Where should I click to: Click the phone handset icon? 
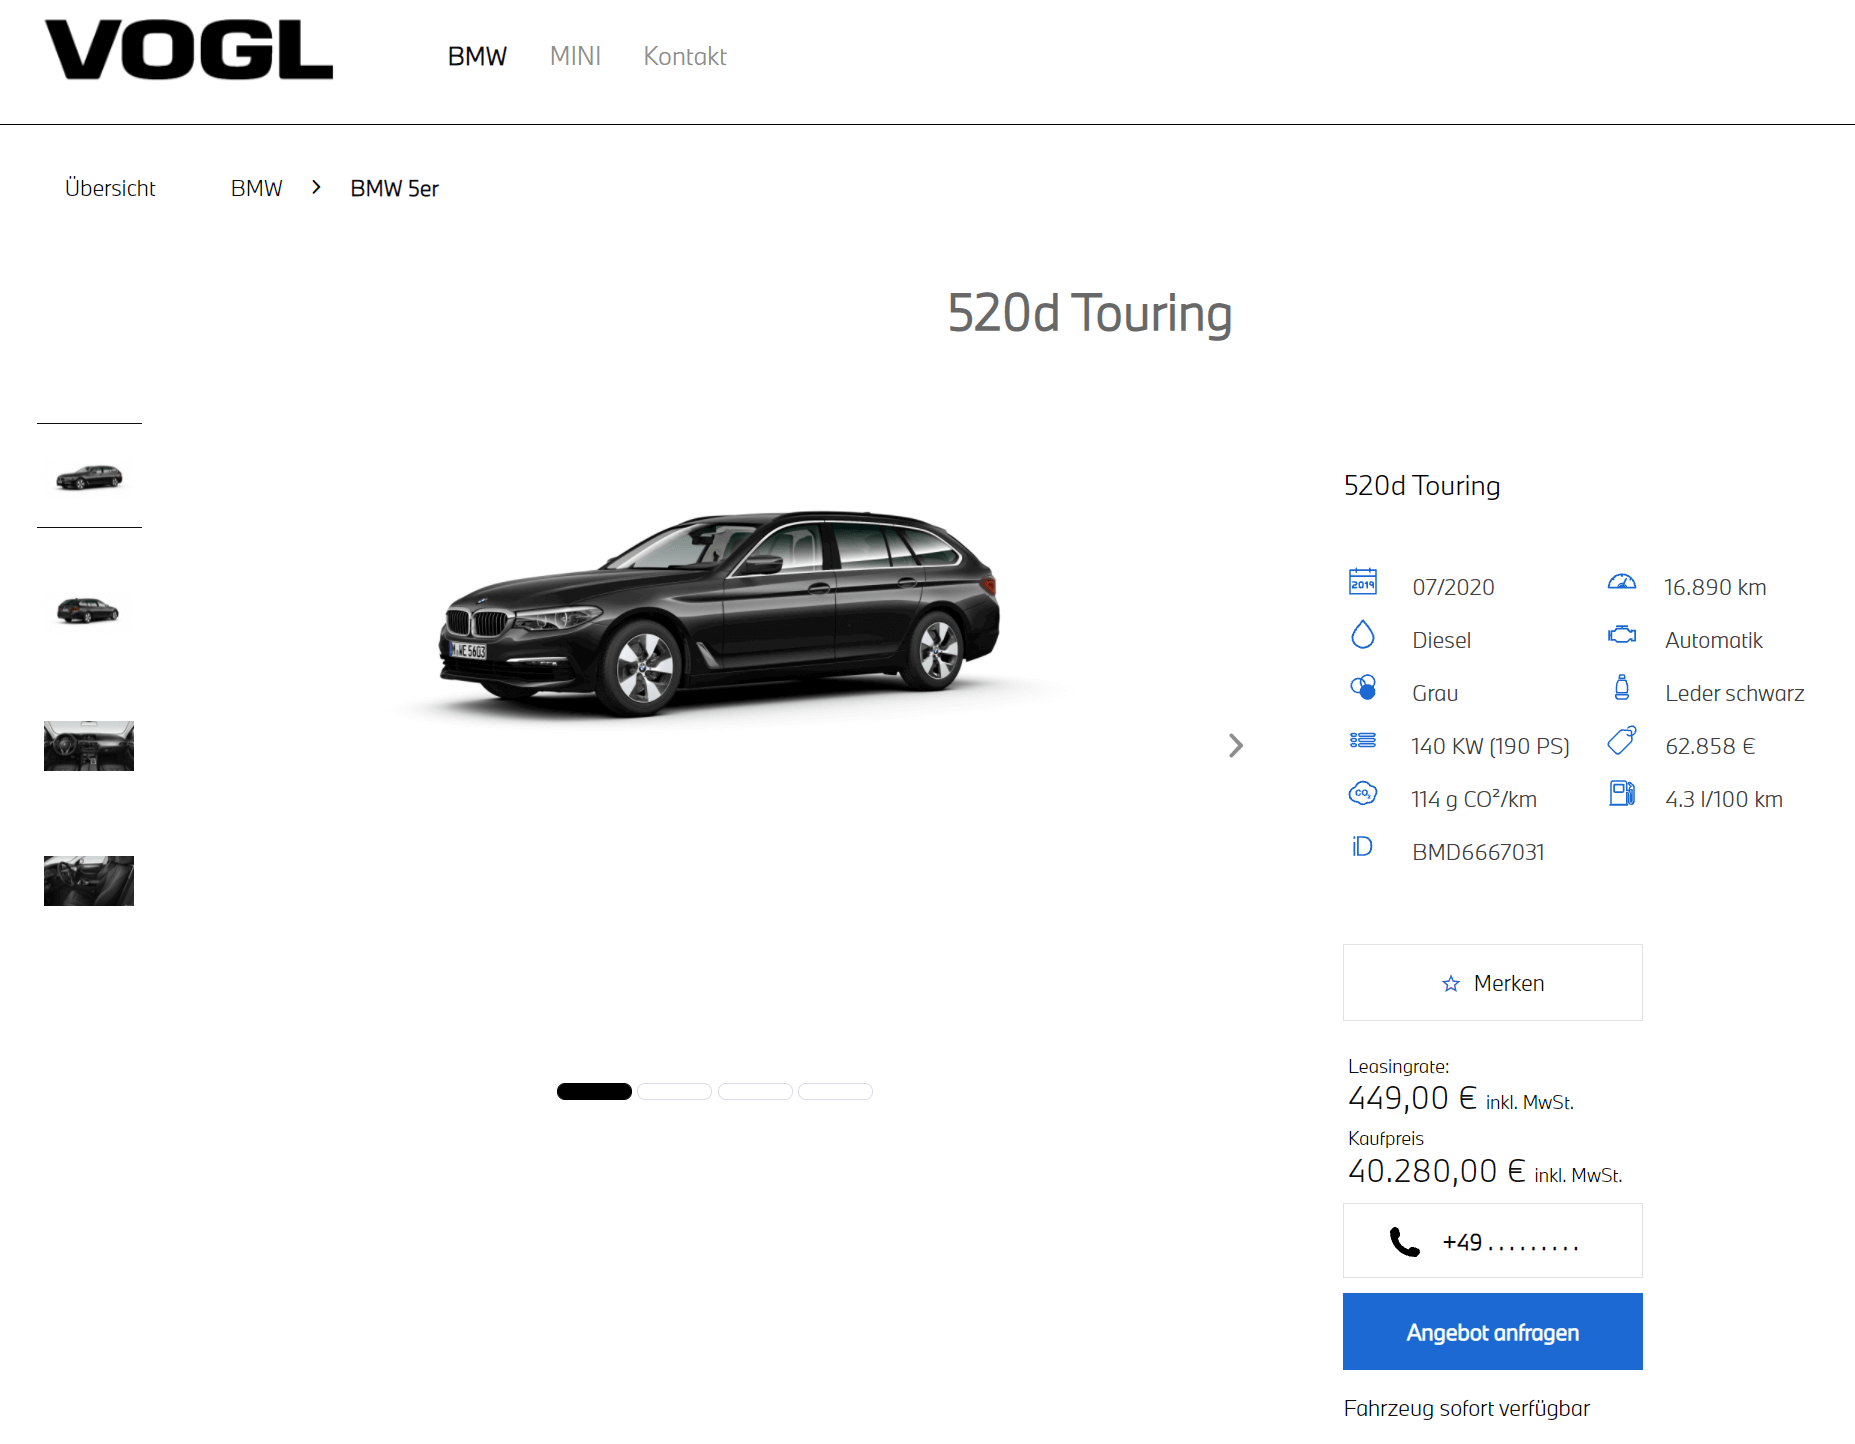pos(1404,1242)
